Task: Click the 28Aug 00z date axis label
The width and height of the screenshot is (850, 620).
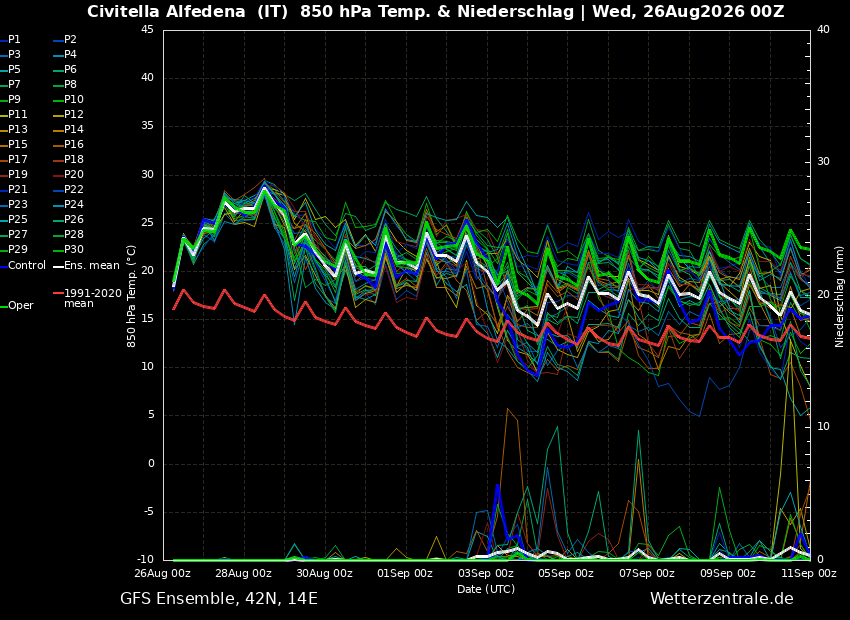Action: (x=244, y=573)
